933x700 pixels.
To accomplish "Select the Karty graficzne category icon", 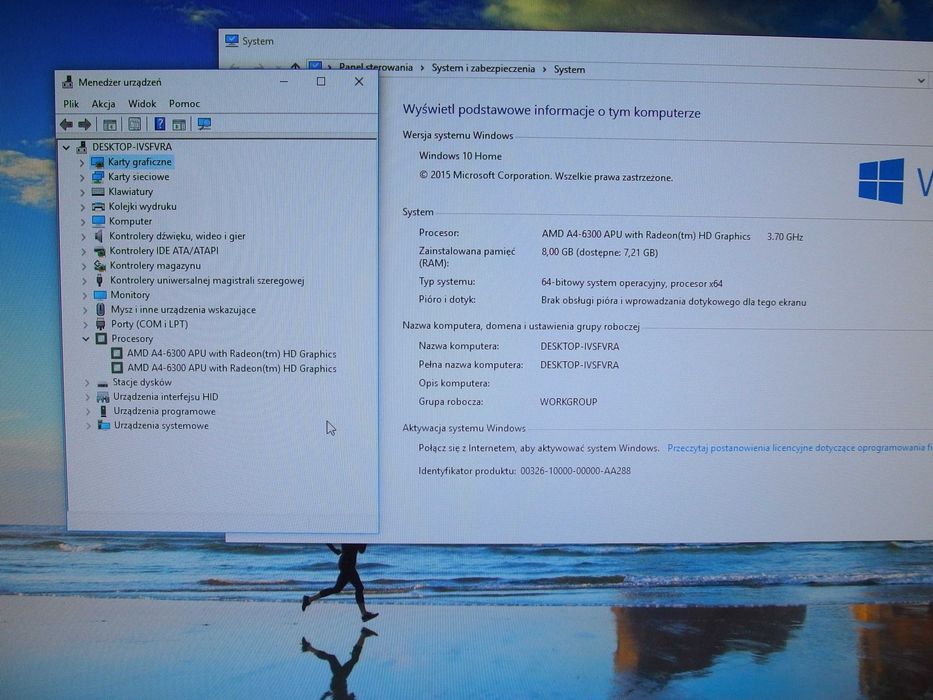I will coord(98,162).
